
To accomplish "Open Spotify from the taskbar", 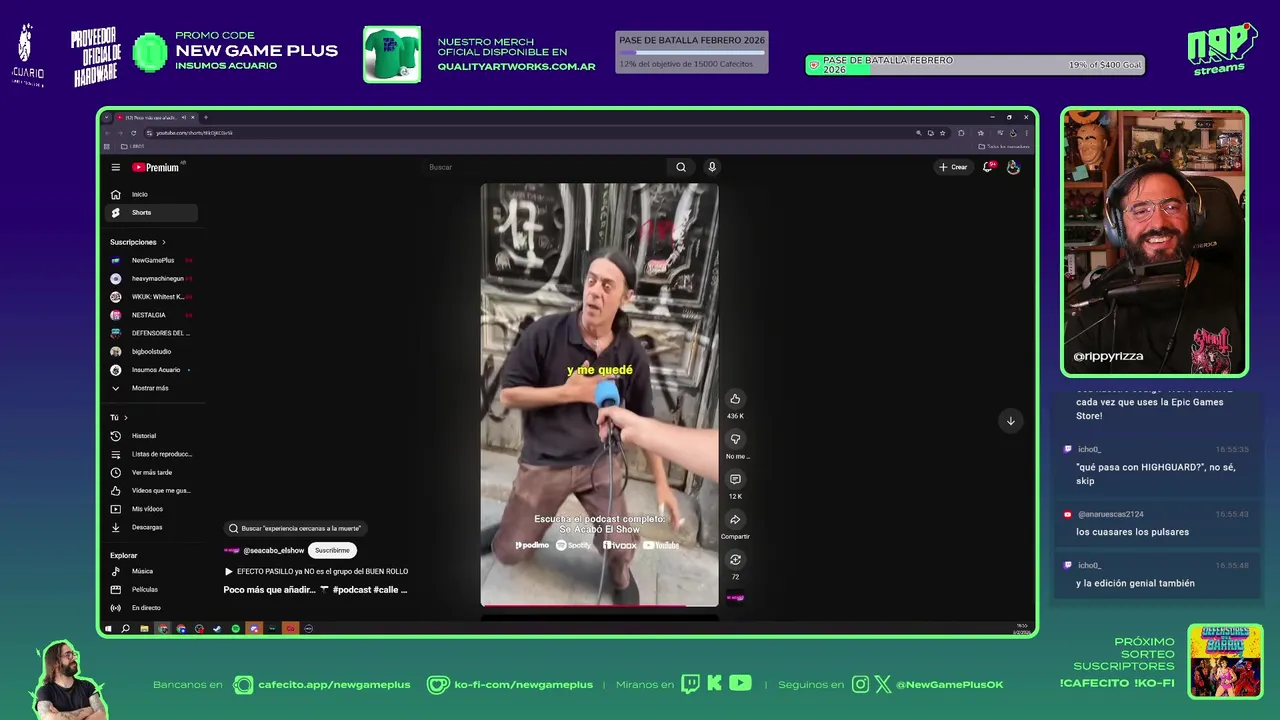I will [236, 629].
